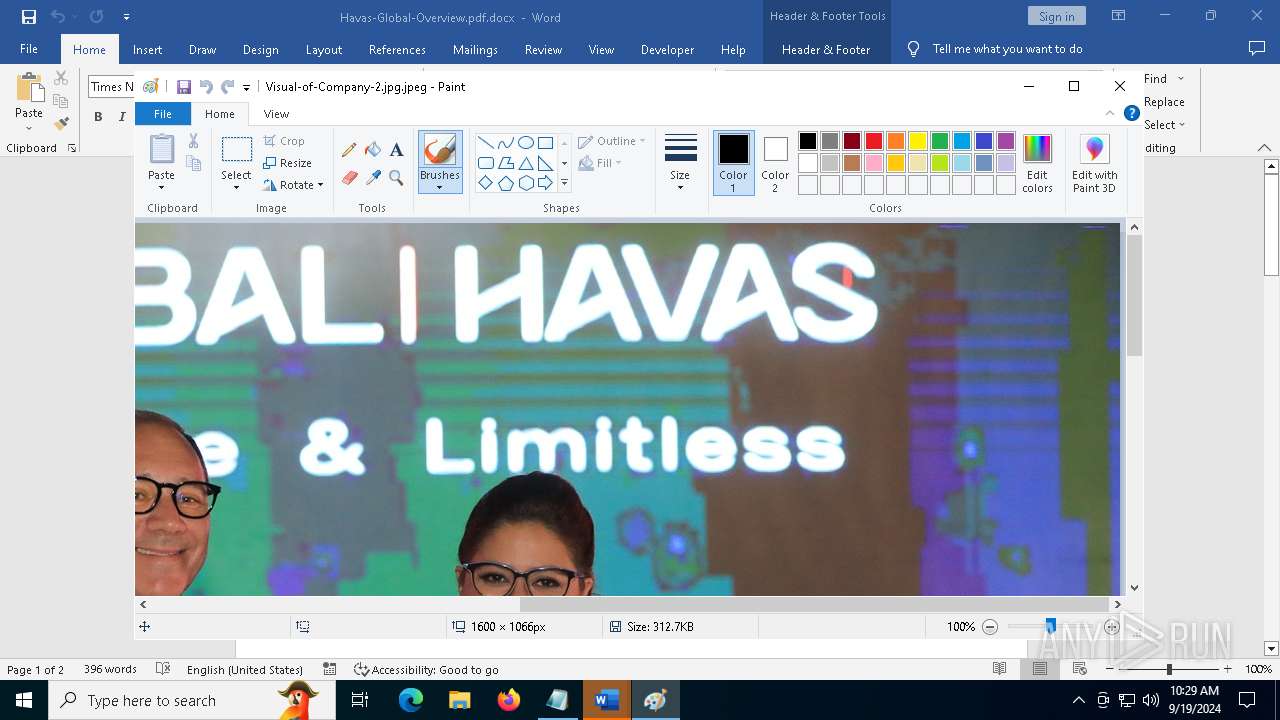The image size is (1280, 720).
Task: Select the Color picker eyedropper tool
Action: (x=373, y=178)
